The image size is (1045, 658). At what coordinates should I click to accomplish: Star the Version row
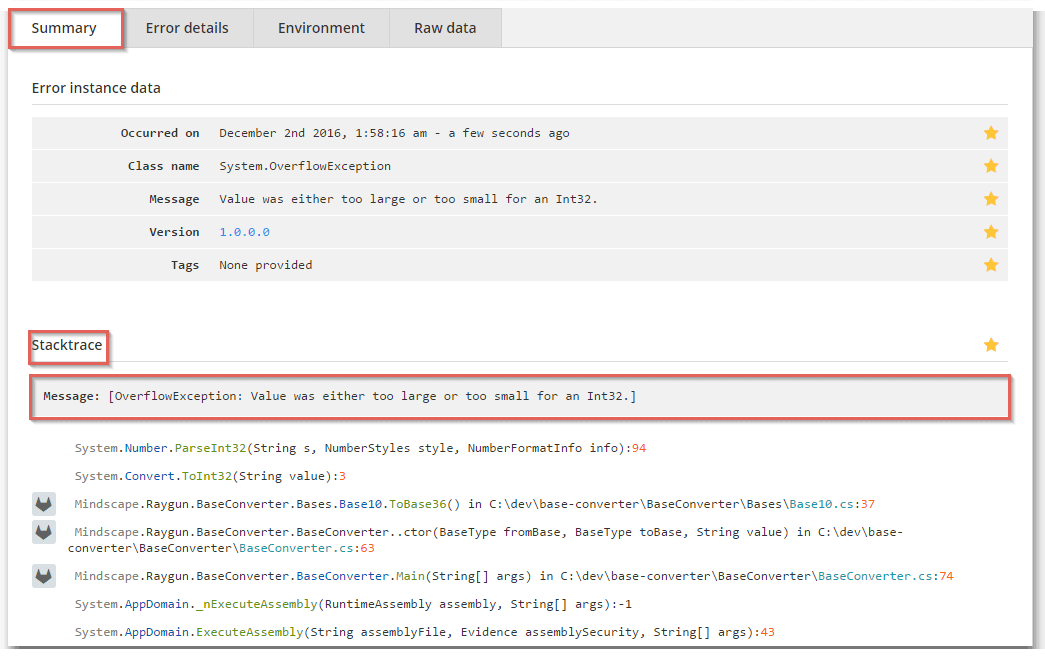[x=991, y=231]
